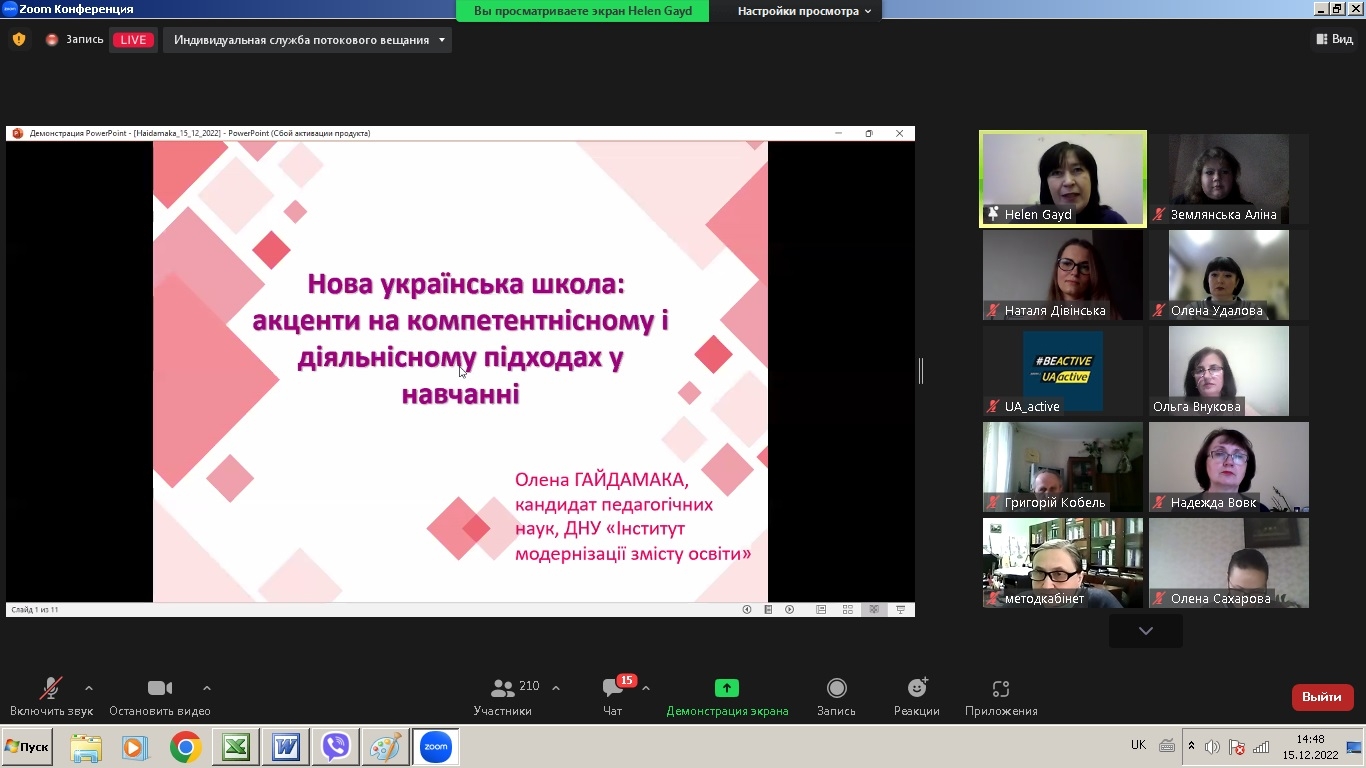Image resolution: width=1366 pixels, height=768 pixels.
Task: Select UA_active participant tile
Action: (x=1063, y=371)
